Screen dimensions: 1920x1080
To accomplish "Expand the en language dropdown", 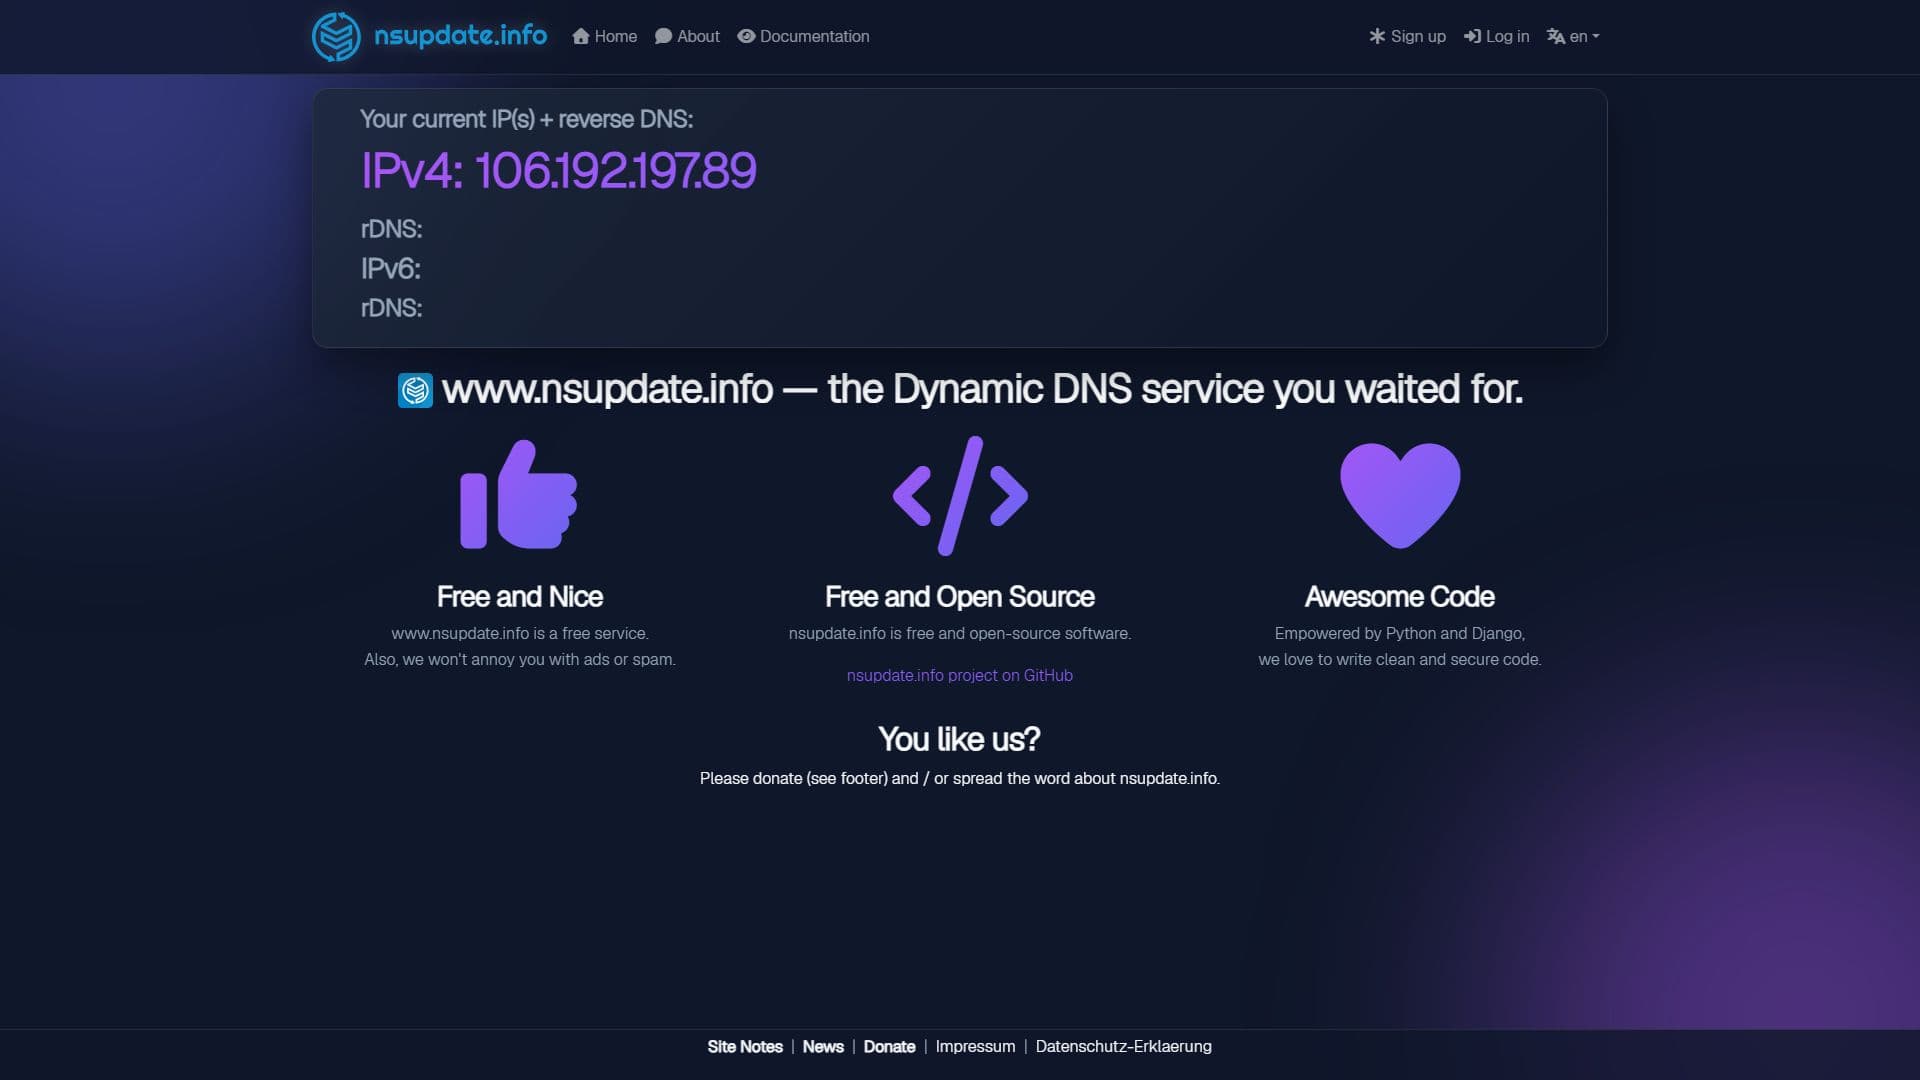I will pos(1573,37).
